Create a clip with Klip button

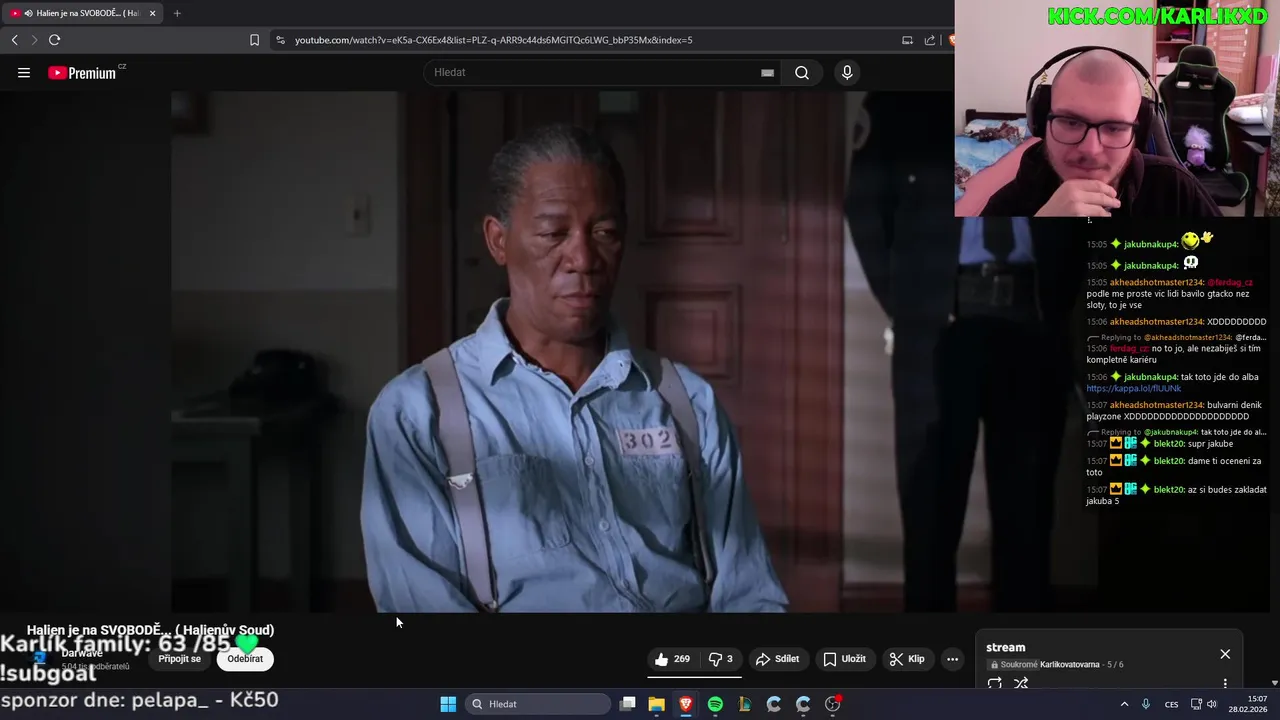pyautogui.click(x=907, y=659)
